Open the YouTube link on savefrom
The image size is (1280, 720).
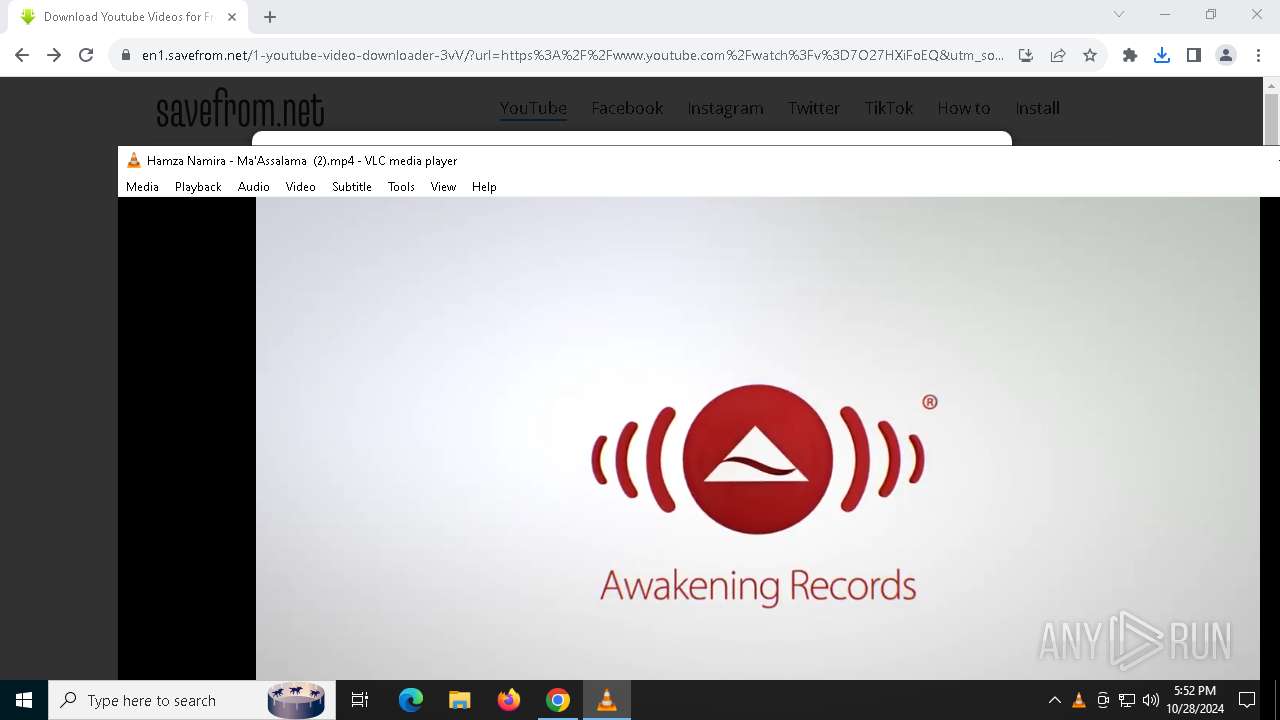tap(533, 108)
